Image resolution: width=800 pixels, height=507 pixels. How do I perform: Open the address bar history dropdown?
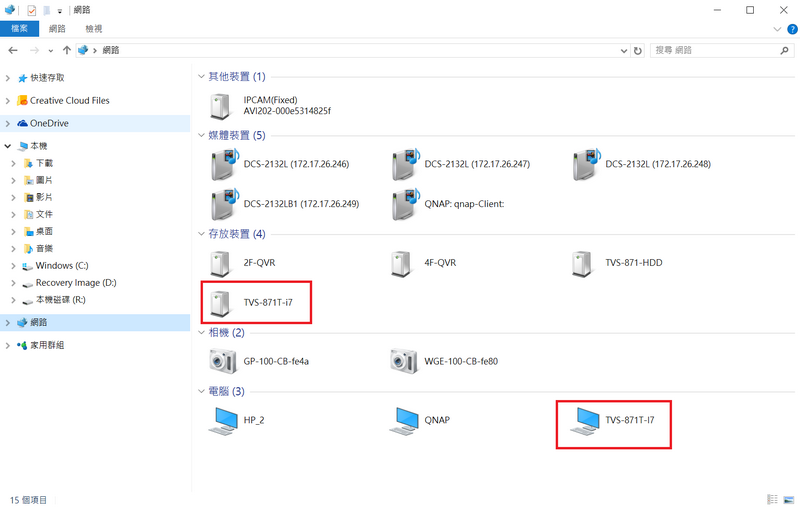tap(623, 50)
